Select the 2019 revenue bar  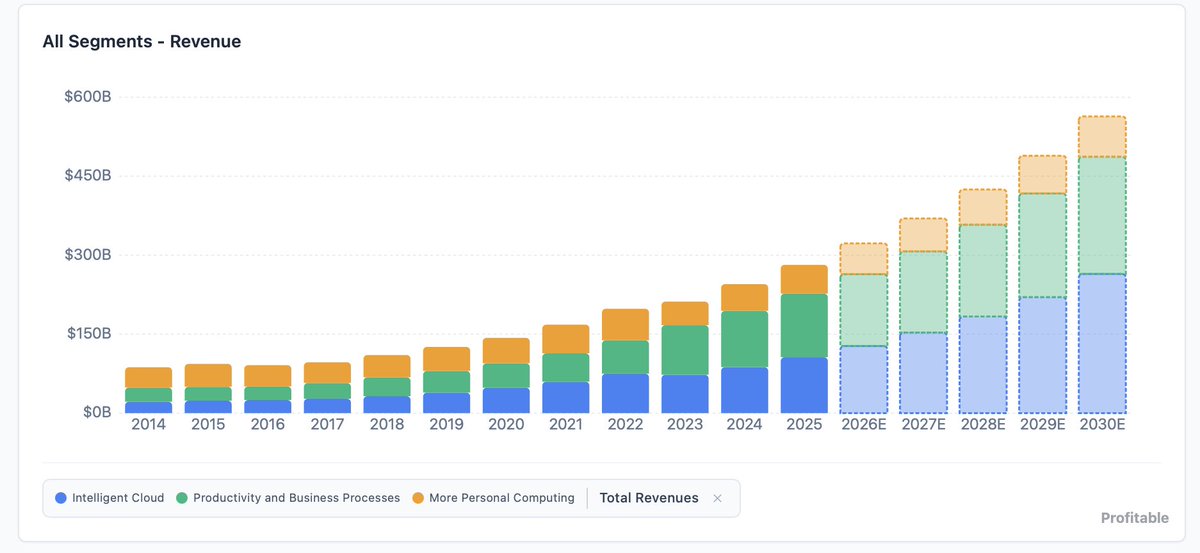pos(446,380)
